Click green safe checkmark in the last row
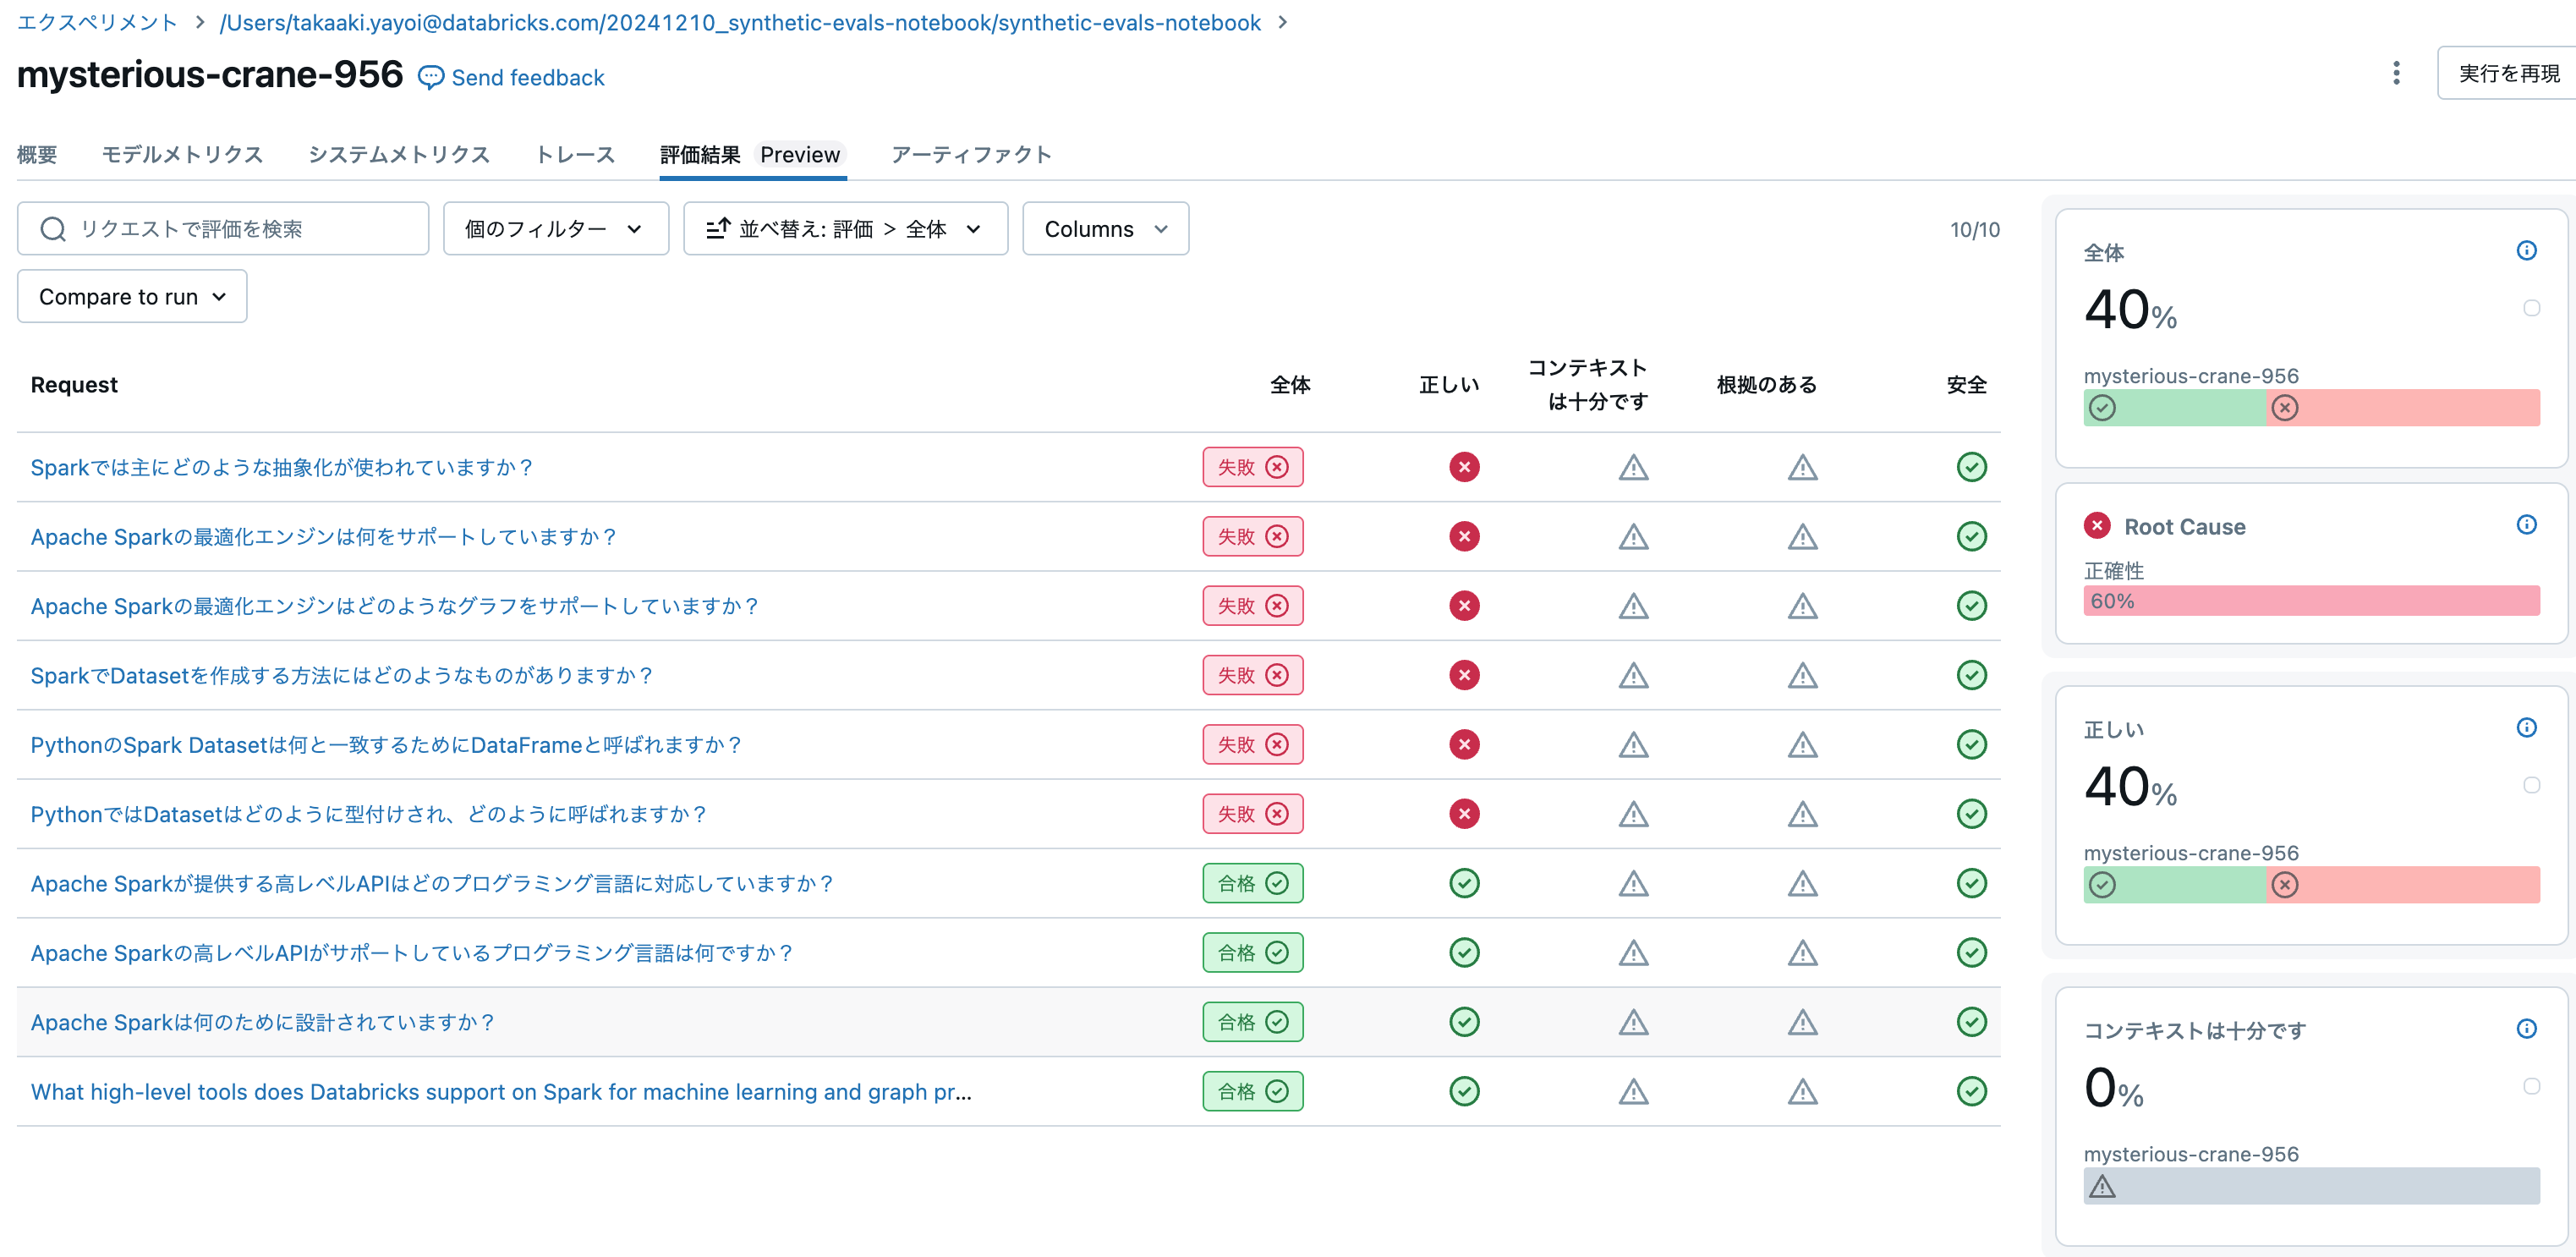This screenshot has width=2576, height=1257. pyautogui.click(x=1971, y=1091)
